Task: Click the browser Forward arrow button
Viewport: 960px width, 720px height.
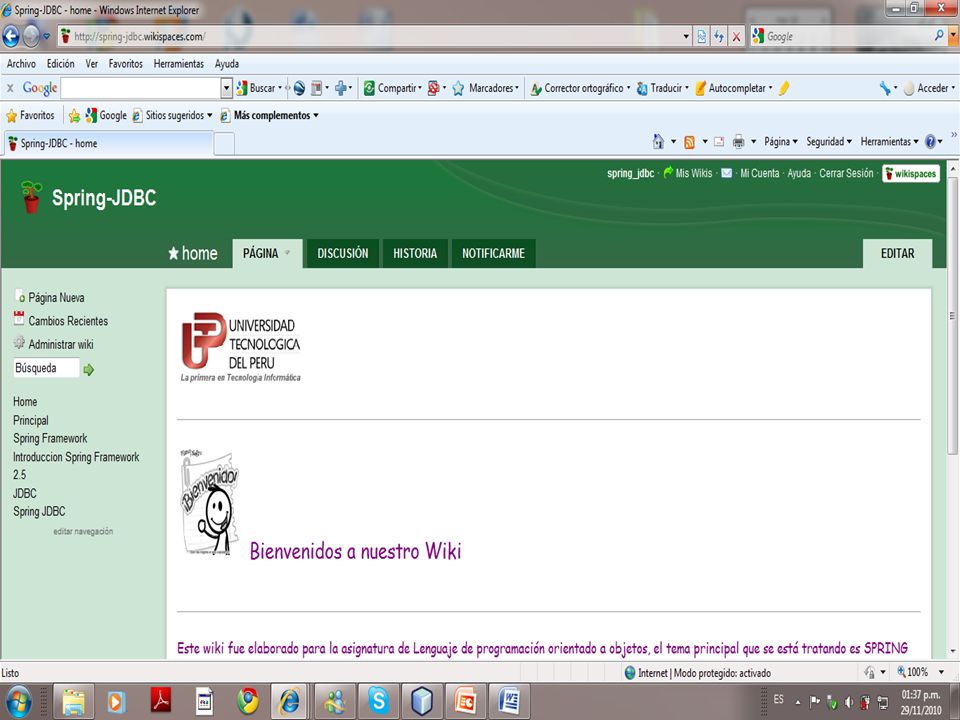Action: click(31, 37)
